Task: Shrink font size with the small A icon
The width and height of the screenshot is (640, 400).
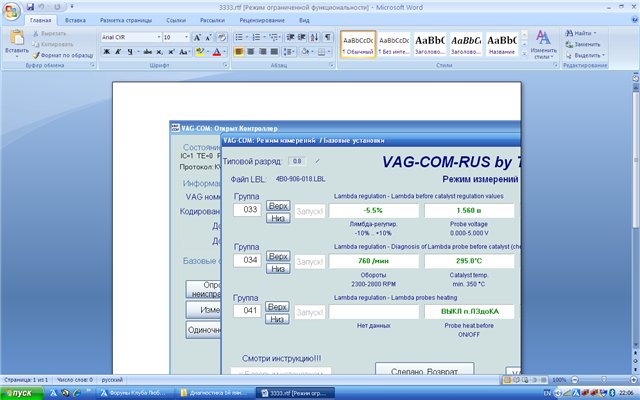Action: click(x=208, y=38)
